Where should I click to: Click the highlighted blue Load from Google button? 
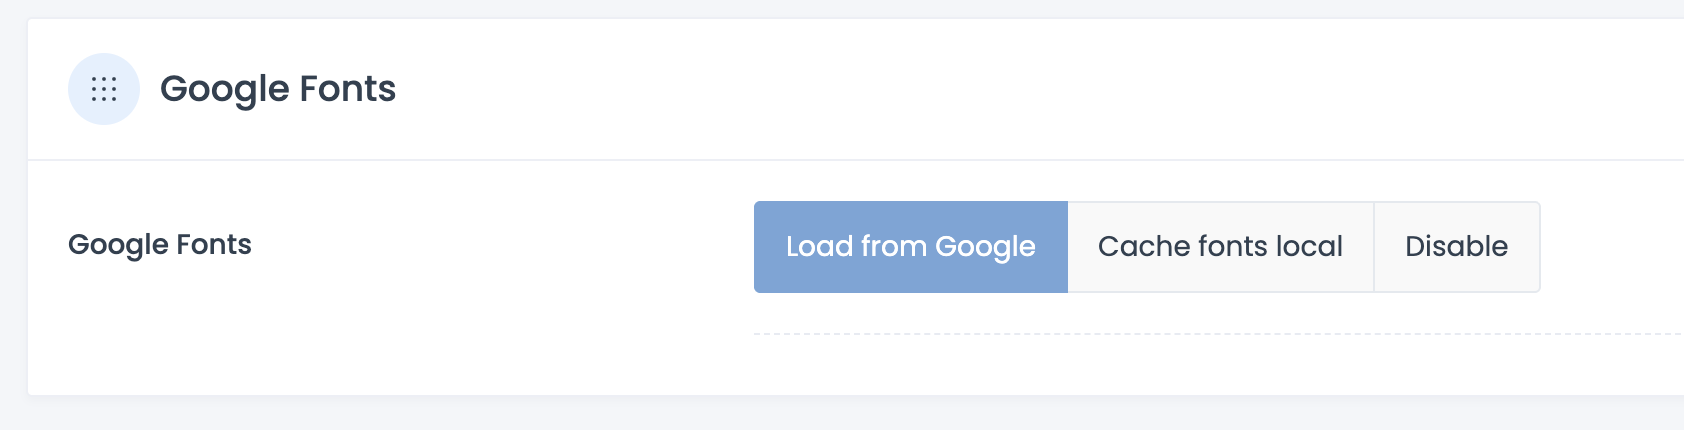910,247
